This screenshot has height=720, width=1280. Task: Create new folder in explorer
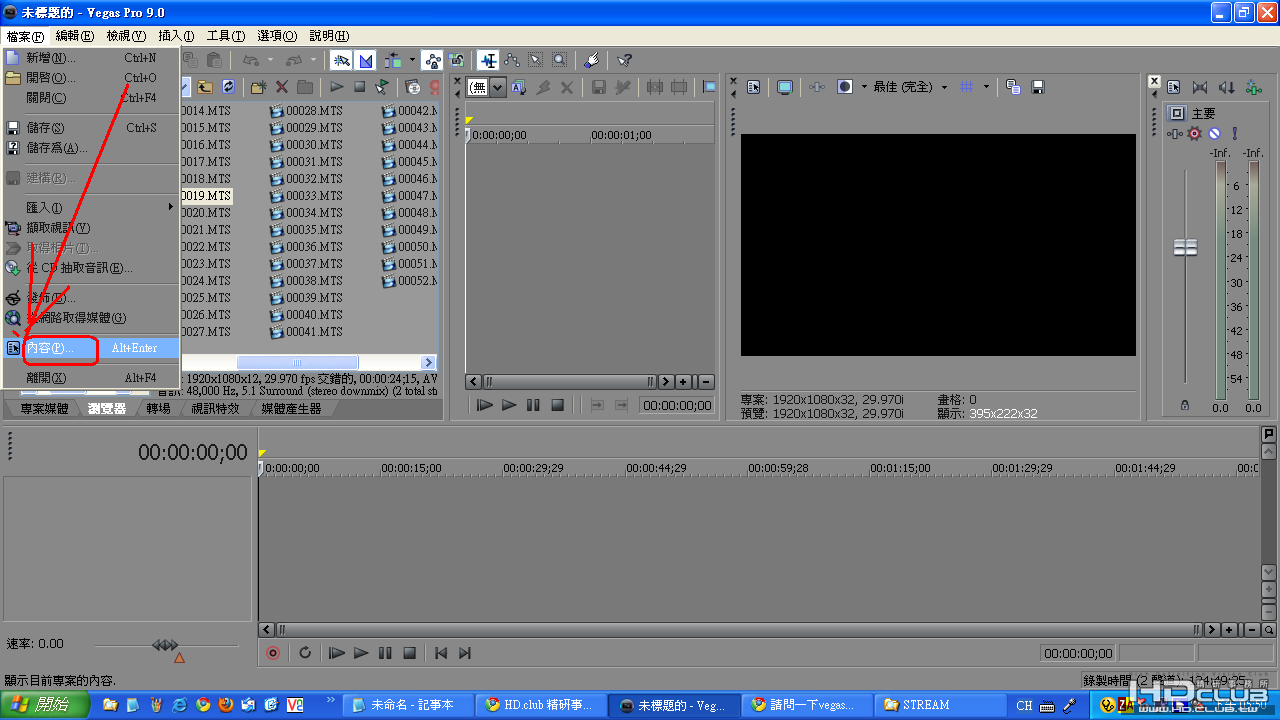coord(258,87)
